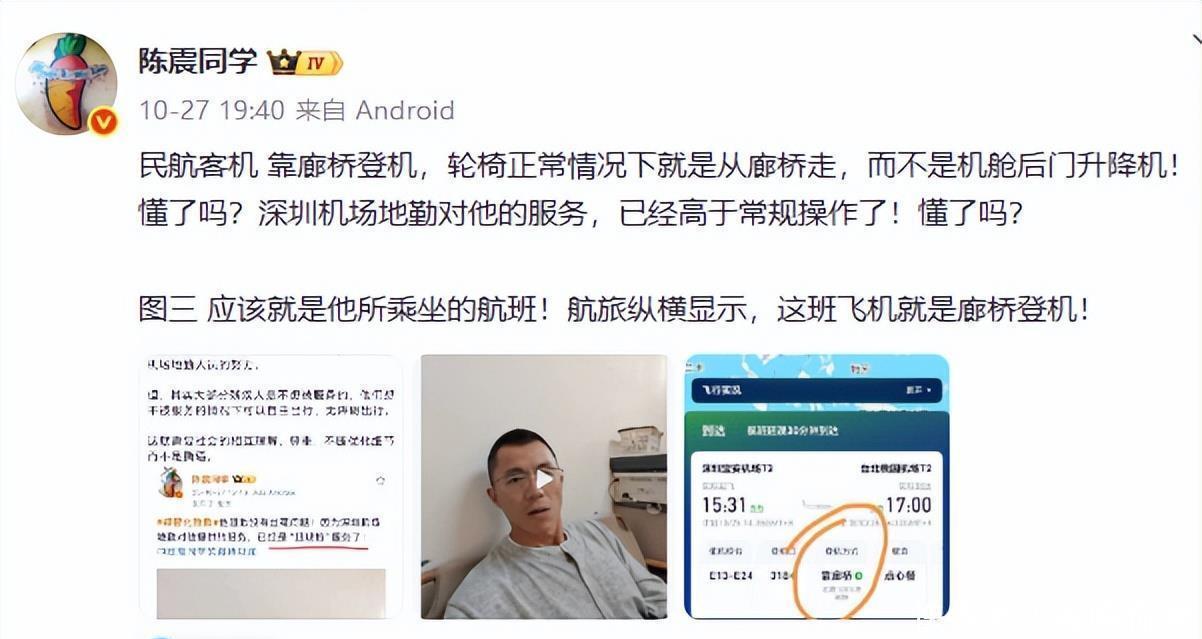Click the orange verified badge on avatar
Viewport: 1202px width, 639px height.
tap(104, 122)
